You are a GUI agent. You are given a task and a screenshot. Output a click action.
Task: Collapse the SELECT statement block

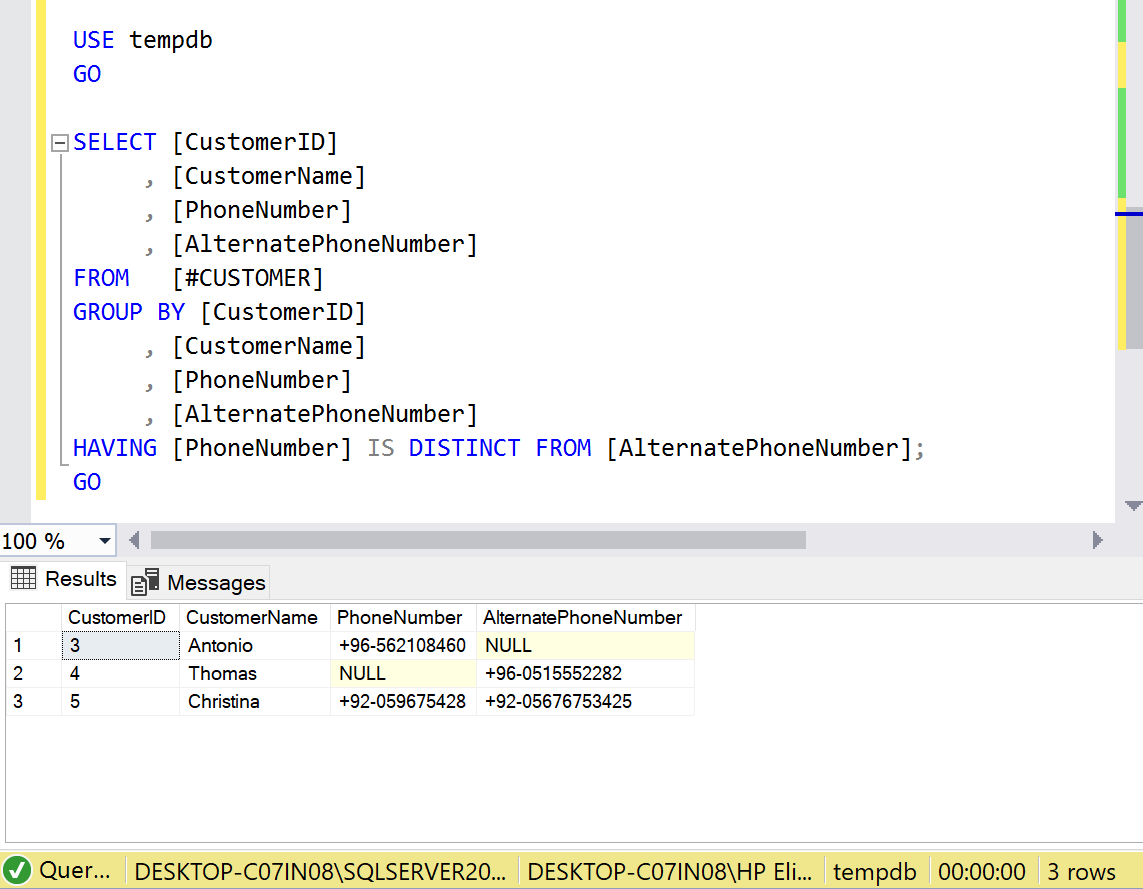tap(59, 143)
